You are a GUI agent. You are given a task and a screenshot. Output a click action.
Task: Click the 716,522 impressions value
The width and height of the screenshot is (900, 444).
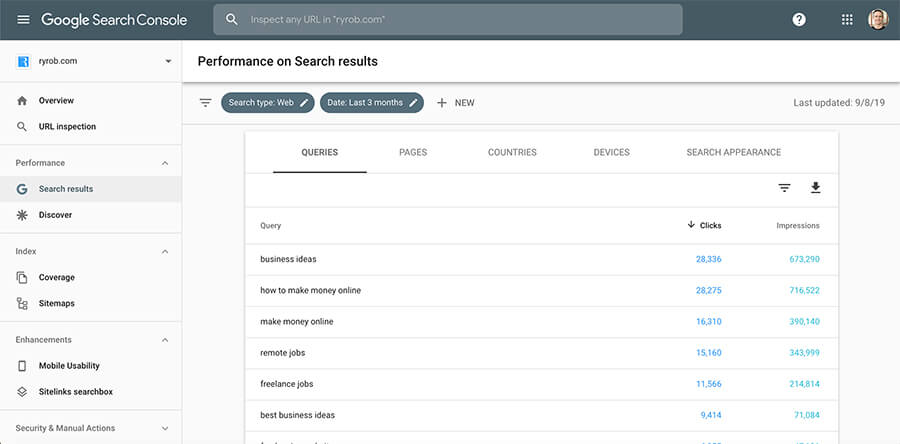tap(804, 290)
